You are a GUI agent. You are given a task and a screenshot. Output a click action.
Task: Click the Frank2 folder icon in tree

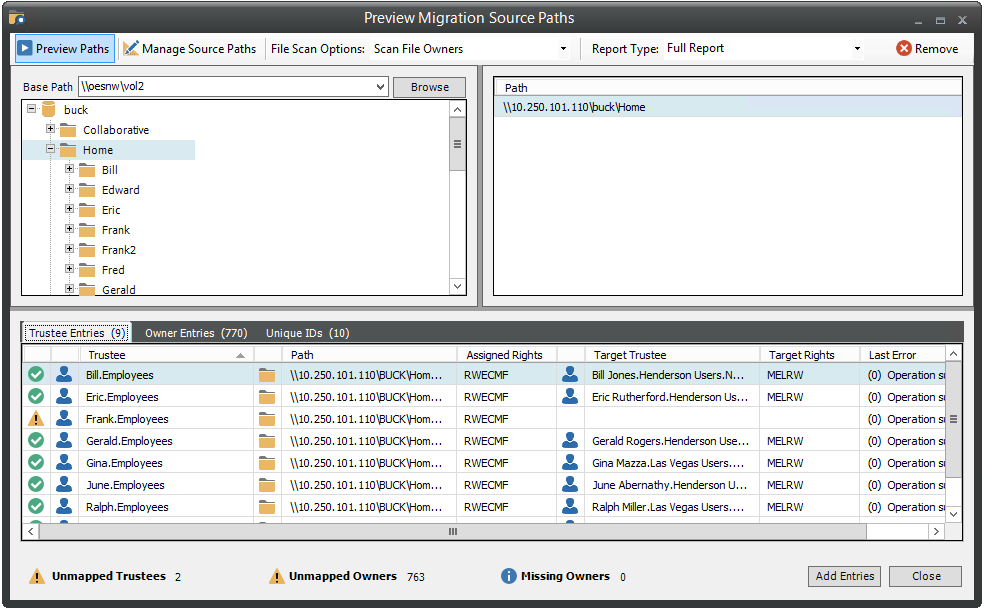(x=87, y=250)
